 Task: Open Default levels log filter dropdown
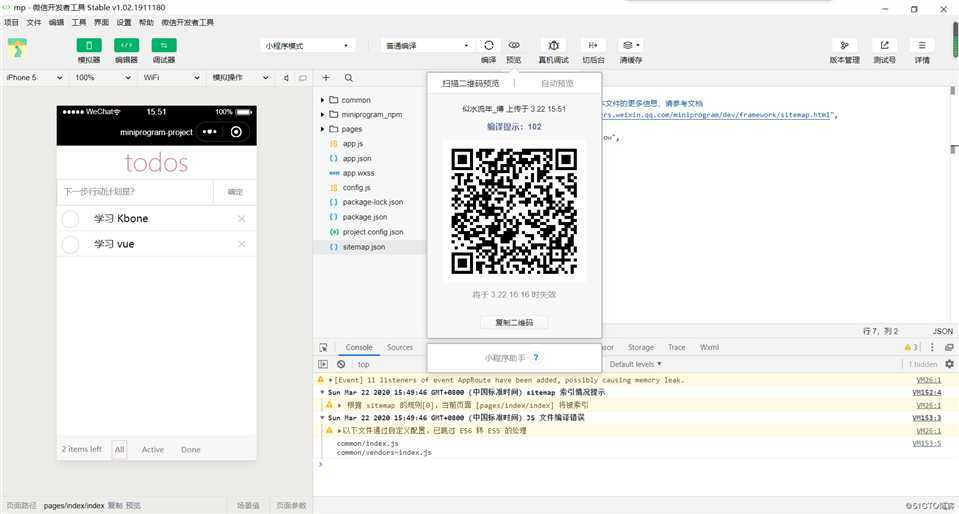pos(636,364)
